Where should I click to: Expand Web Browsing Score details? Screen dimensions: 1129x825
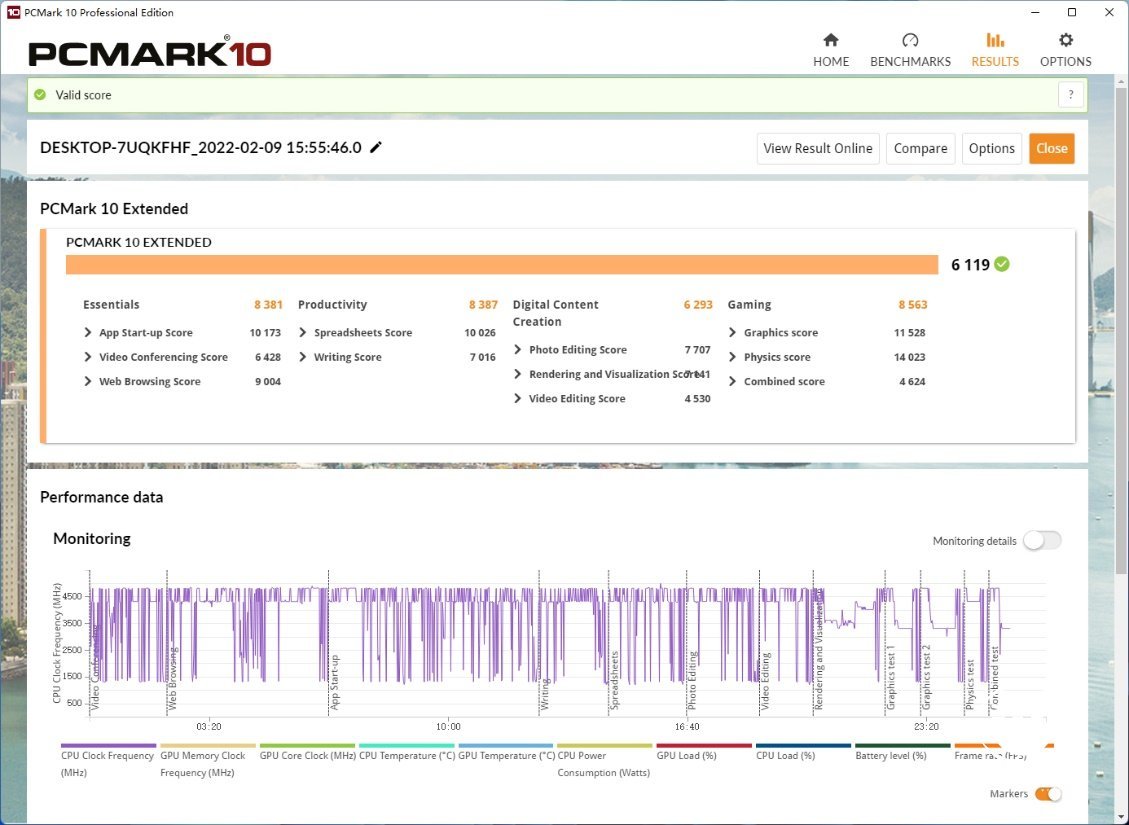[x=88, y=382]
